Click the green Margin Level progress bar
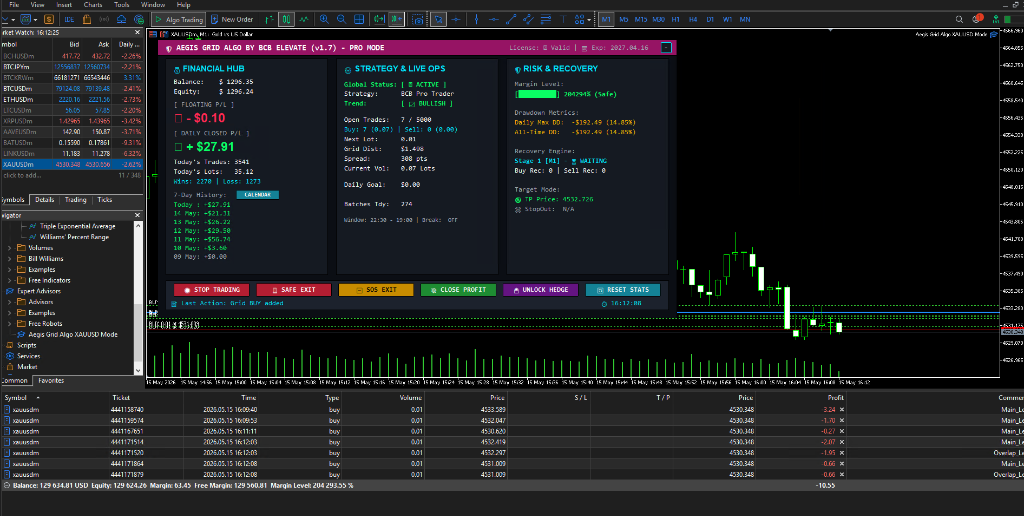1024x516 pixels. click(539, 94)
